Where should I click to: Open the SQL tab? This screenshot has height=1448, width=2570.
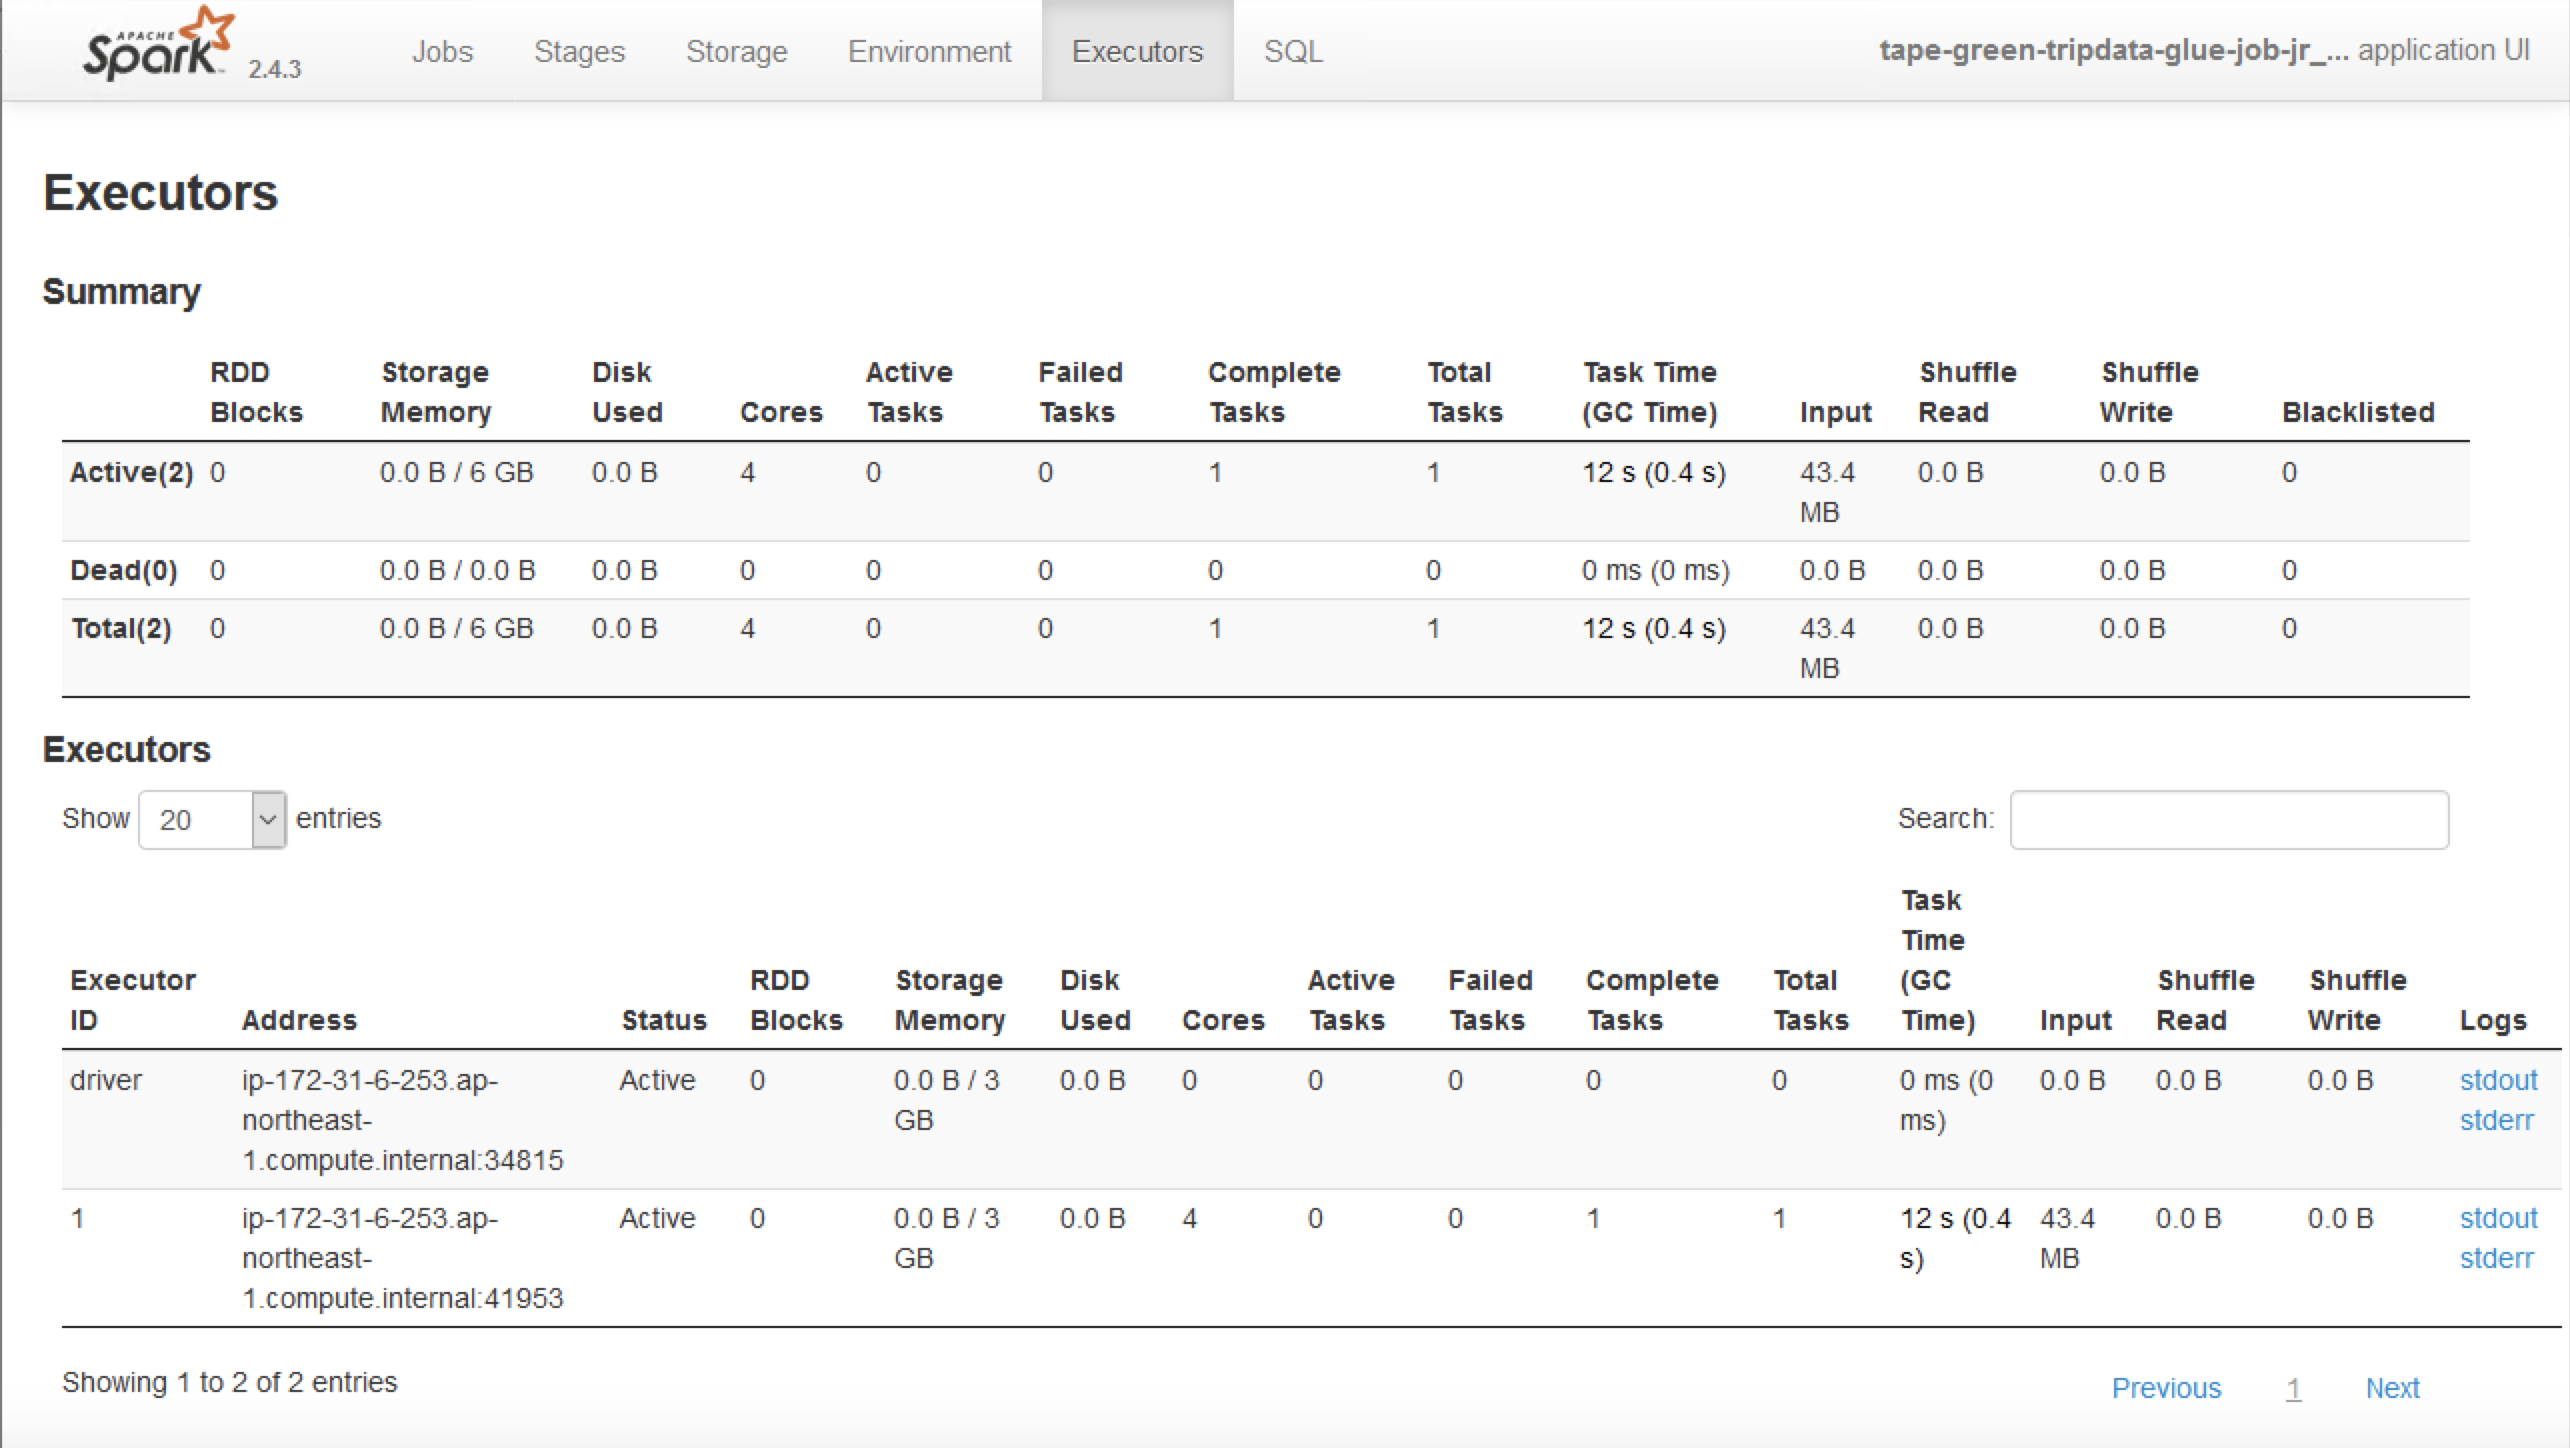1293,51
